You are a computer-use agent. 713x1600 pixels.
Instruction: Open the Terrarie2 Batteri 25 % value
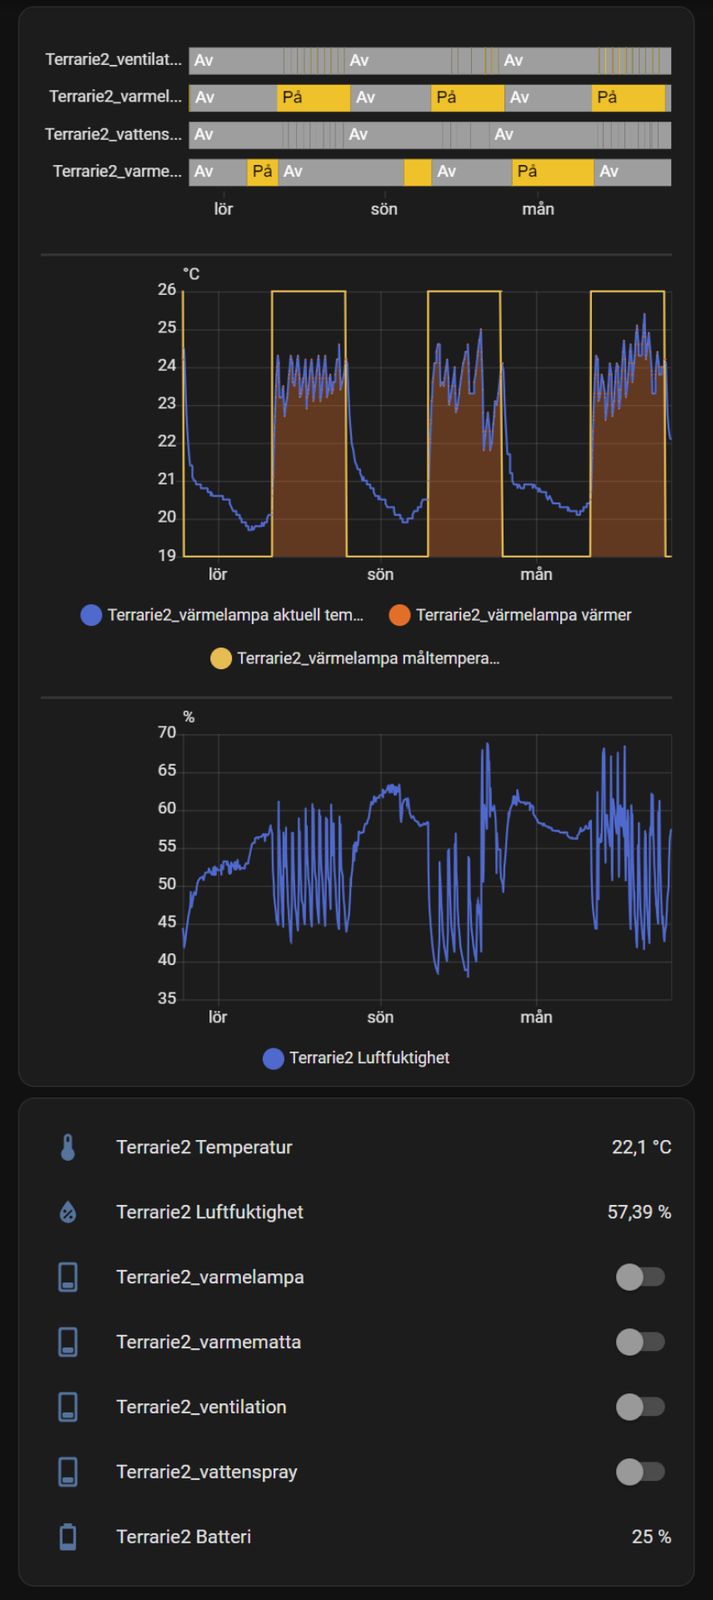(x=651, y=1537)
